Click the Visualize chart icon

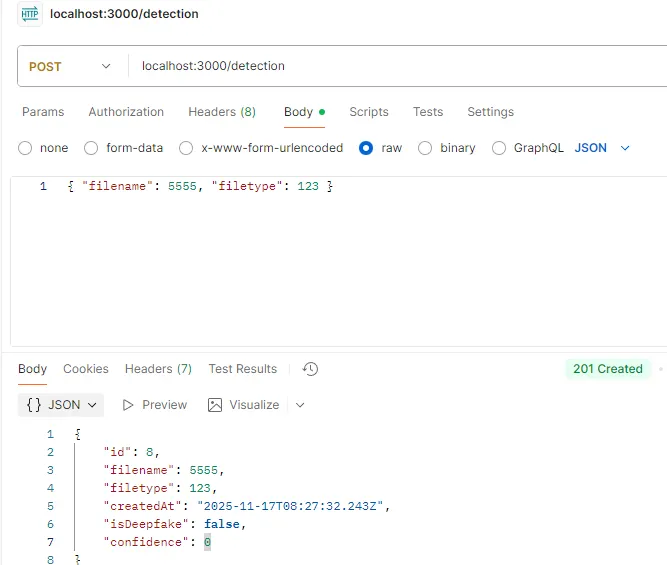pyautogui.click(x=215, y=405)
